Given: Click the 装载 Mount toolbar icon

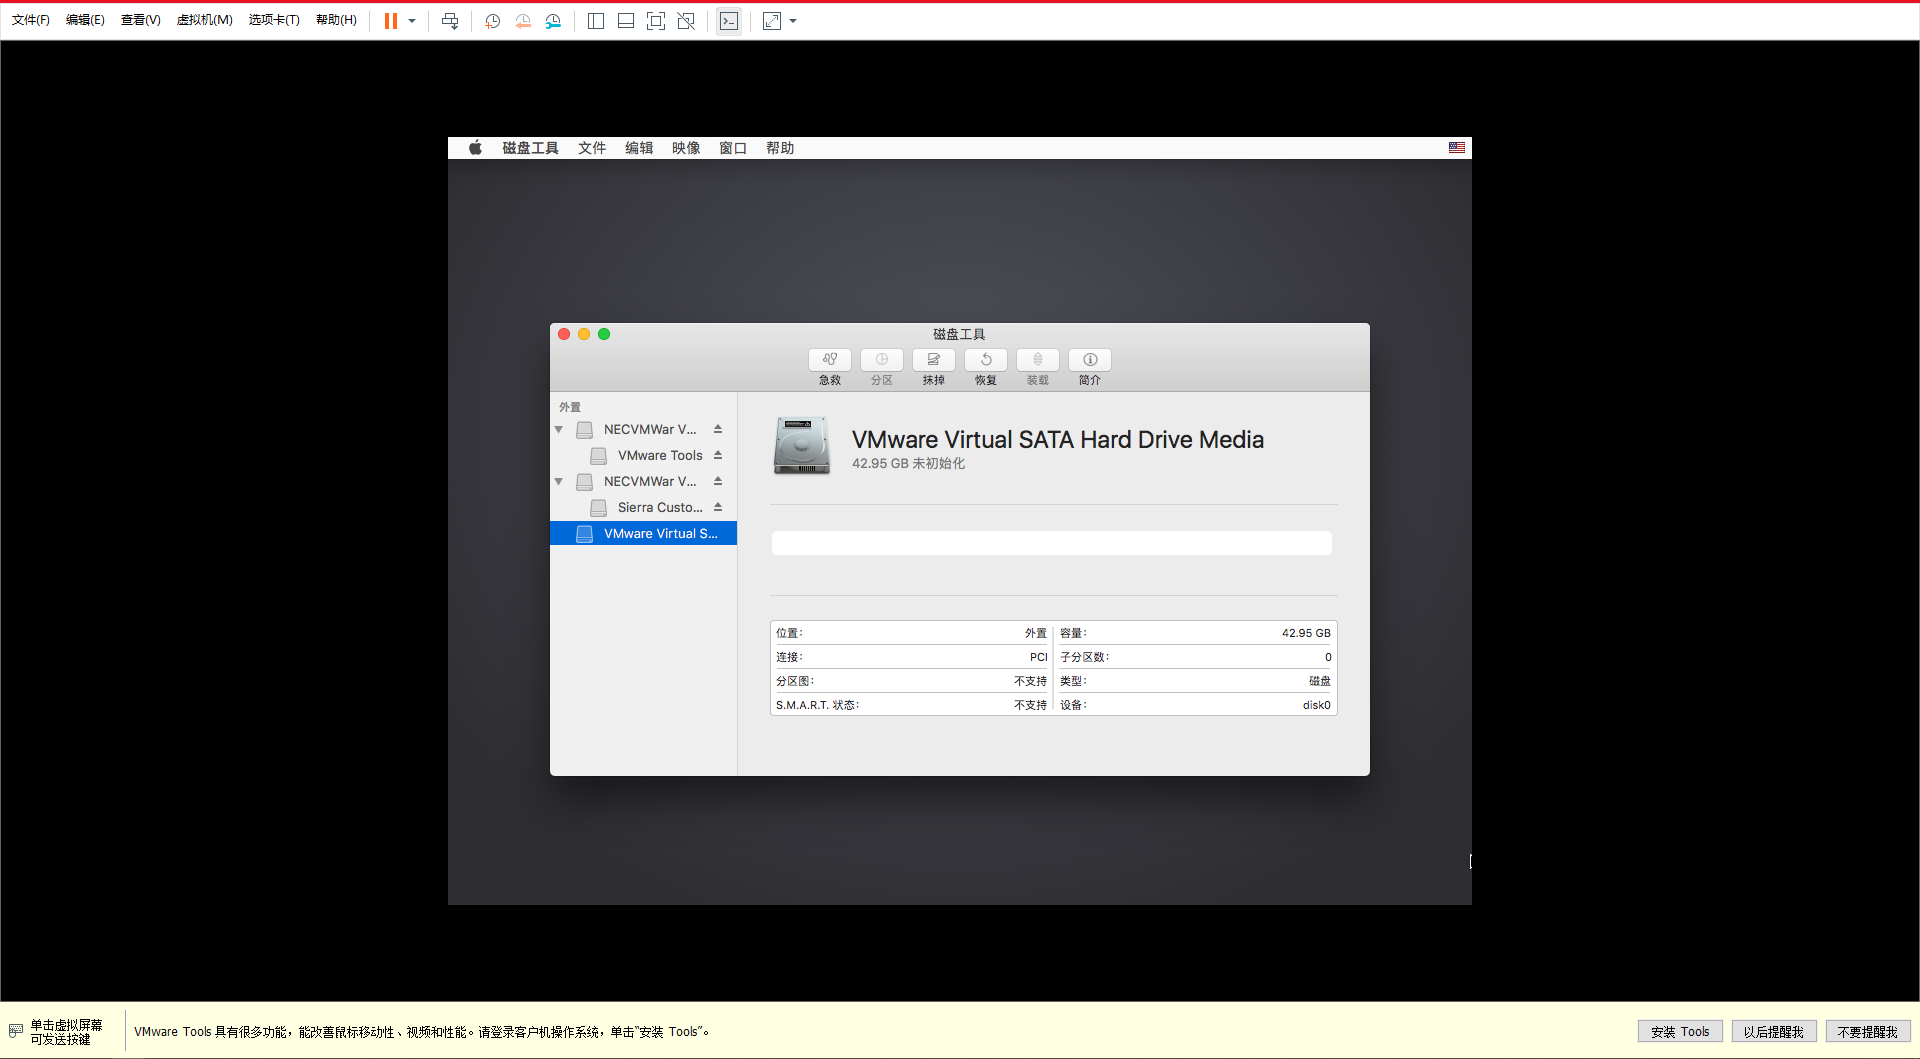Looking at the screenshot, I should point(1038,360).
